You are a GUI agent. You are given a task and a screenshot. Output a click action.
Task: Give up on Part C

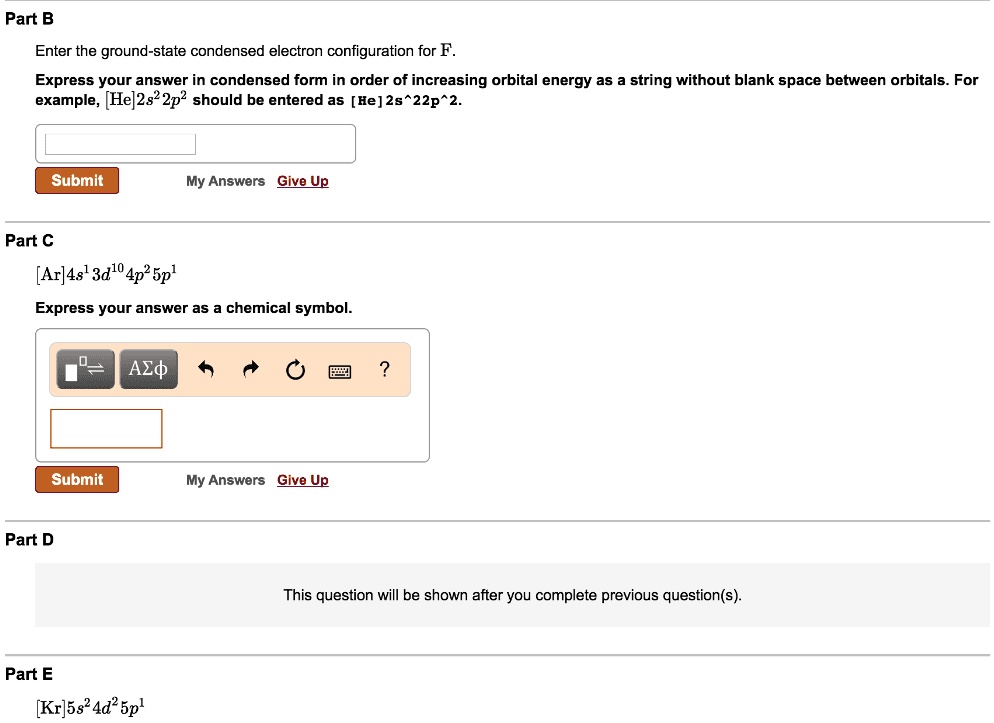click(302, 480)
